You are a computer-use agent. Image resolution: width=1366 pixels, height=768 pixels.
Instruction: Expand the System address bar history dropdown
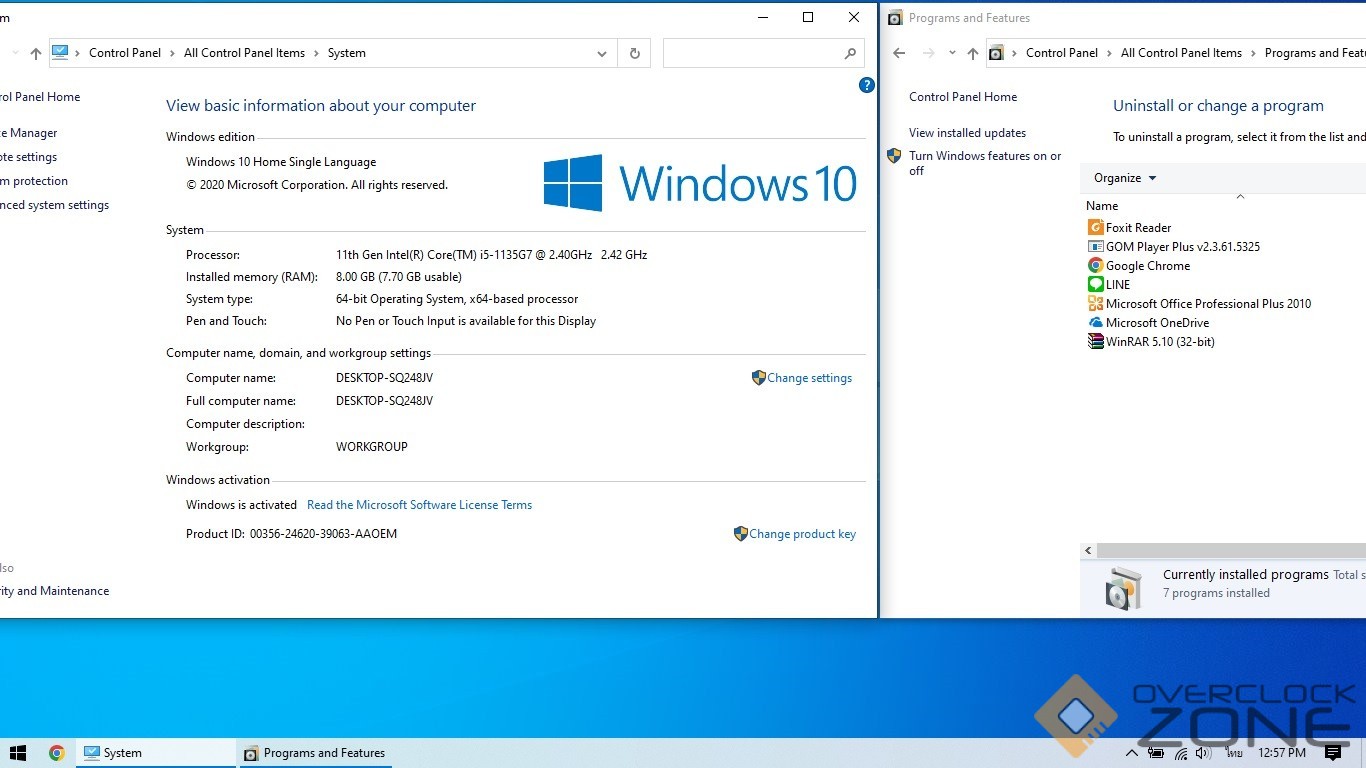[x=602, y=54]
